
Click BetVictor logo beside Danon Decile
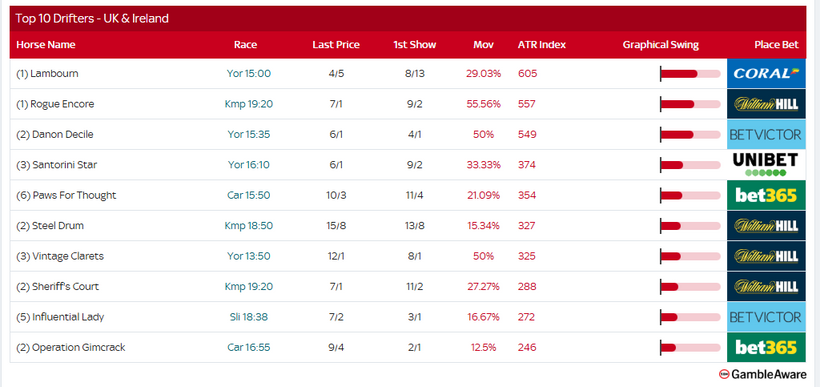tap(766, 134)
